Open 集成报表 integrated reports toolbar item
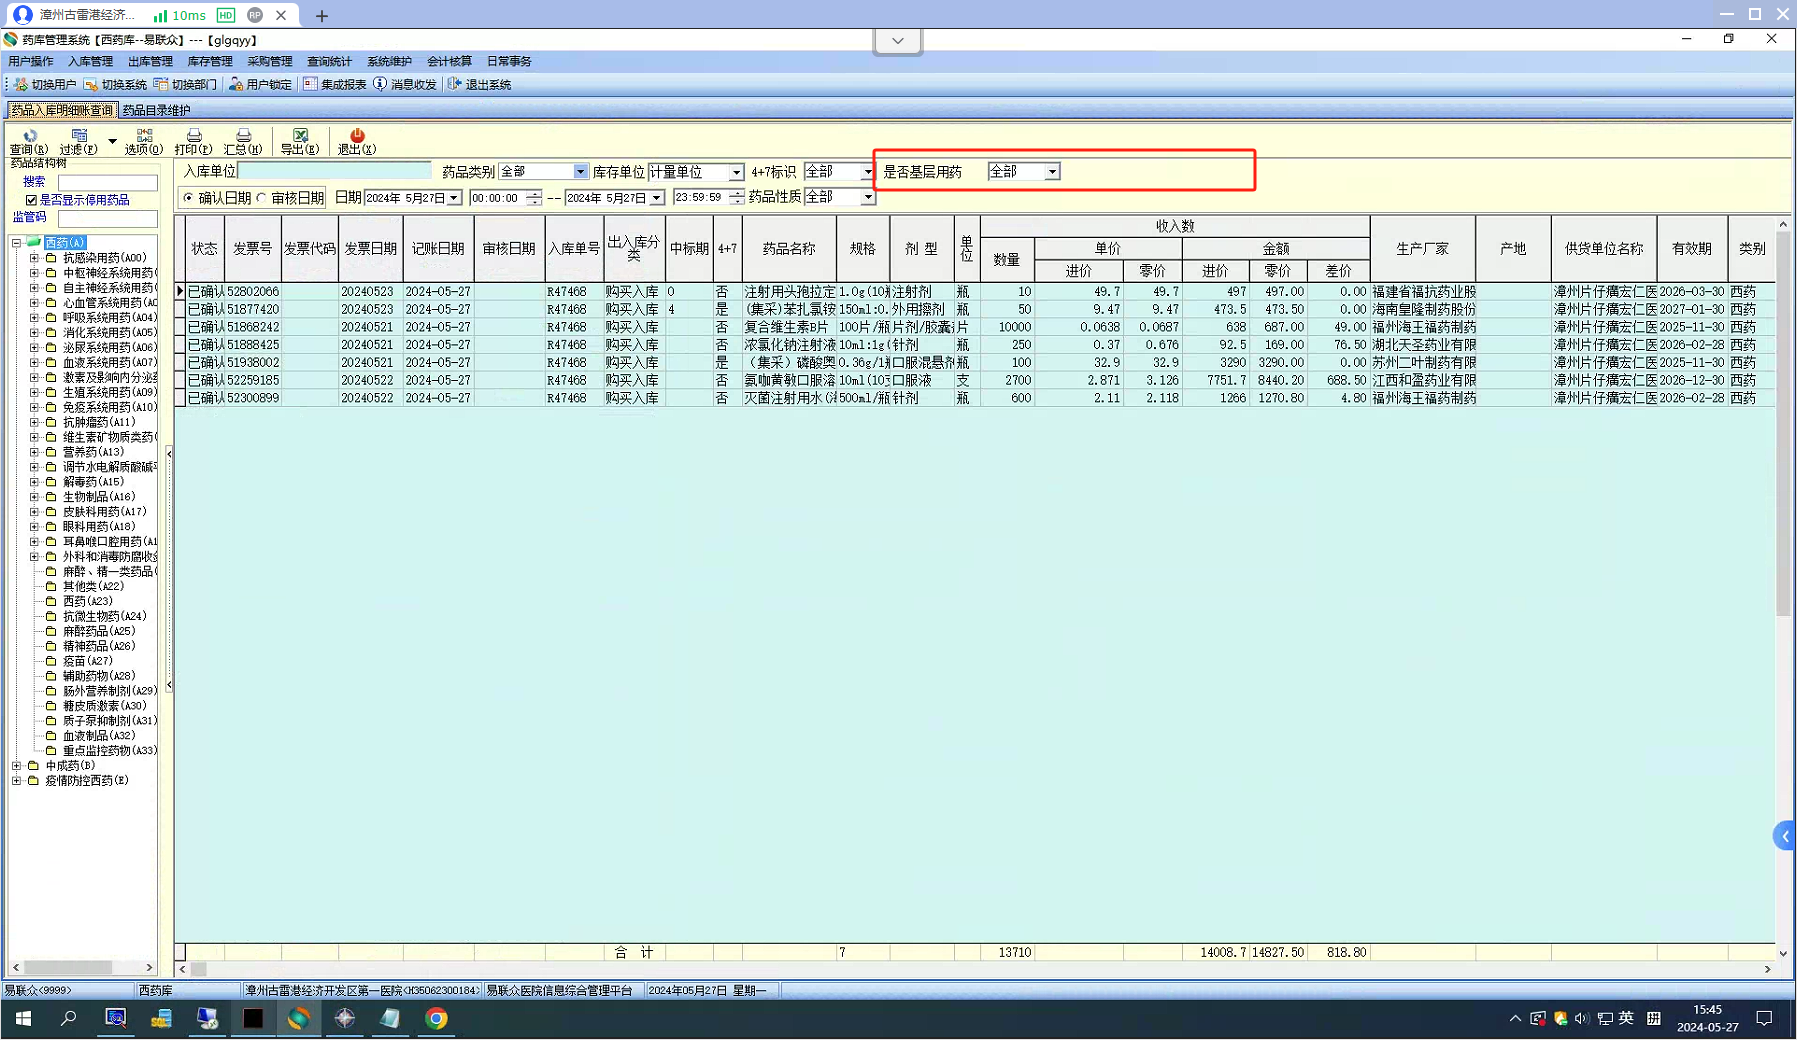 click(x=335, y=85)
